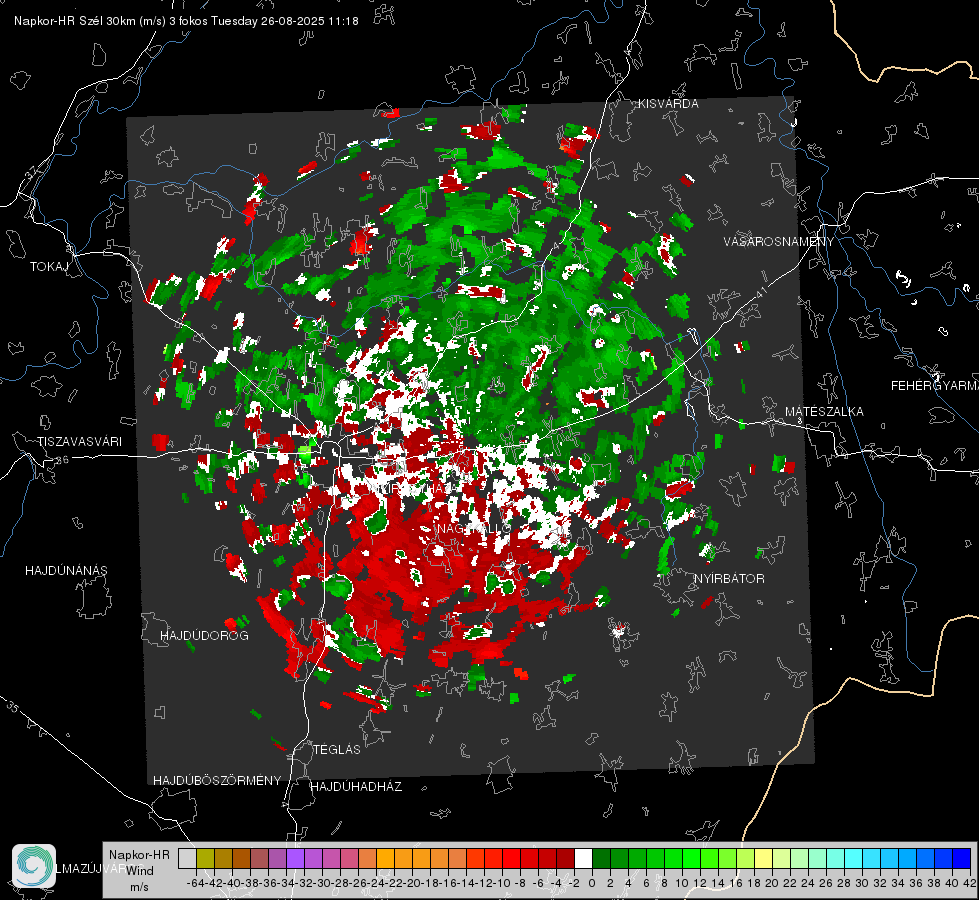
Task: Click the TOKAJ city label
Action: (49, 267)
